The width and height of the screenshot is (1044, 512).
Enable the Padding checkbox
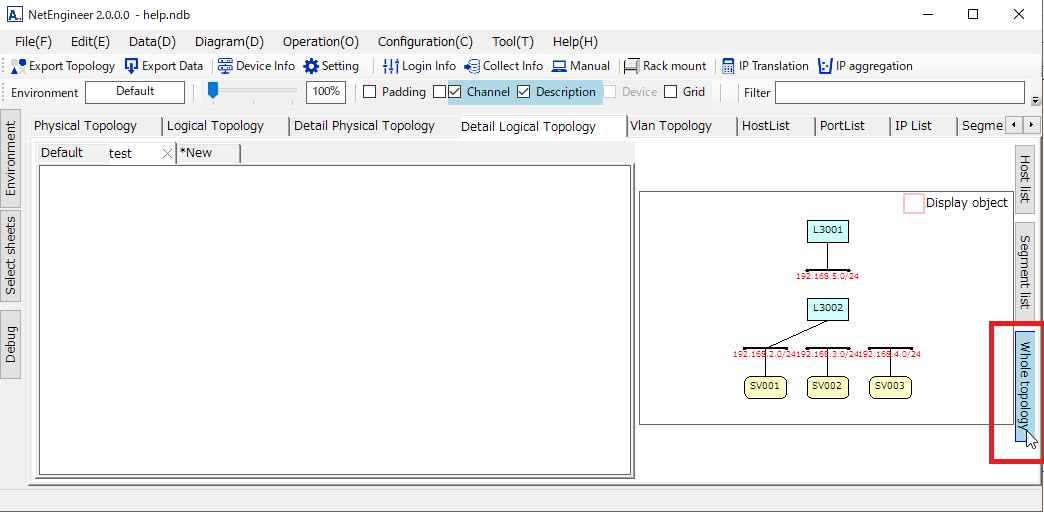point(370,92)
